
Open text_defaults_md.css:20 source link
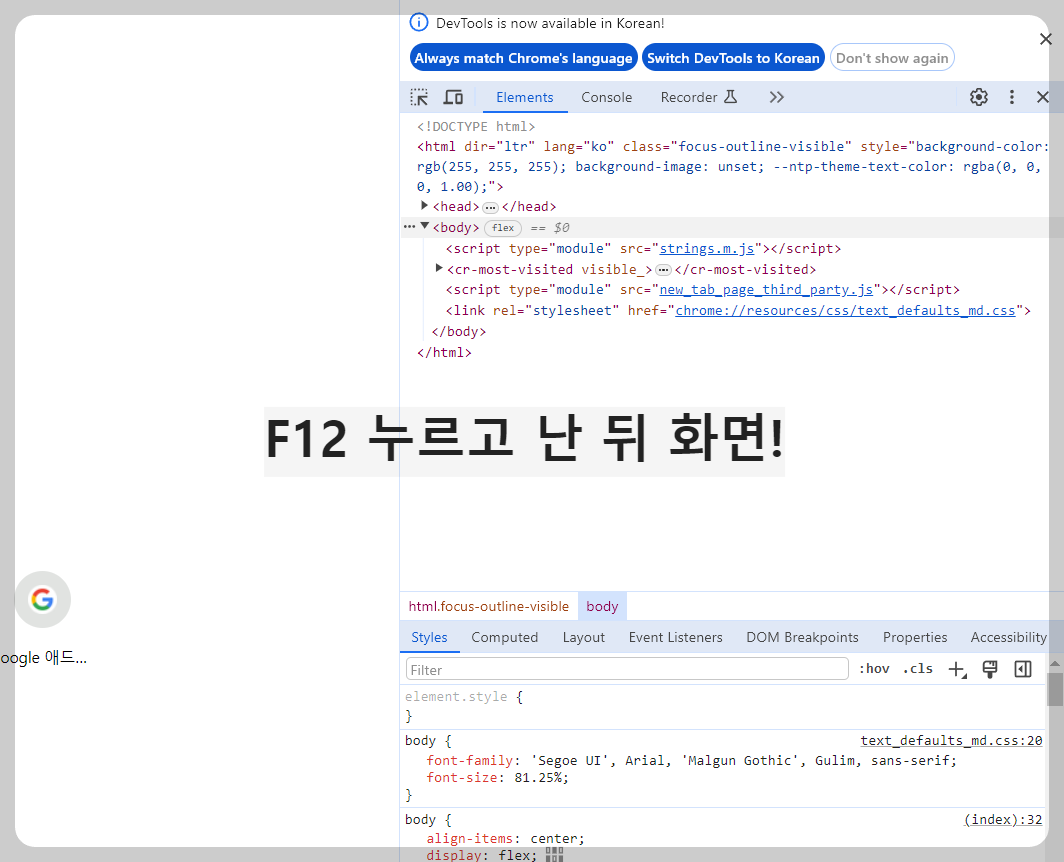951,741
